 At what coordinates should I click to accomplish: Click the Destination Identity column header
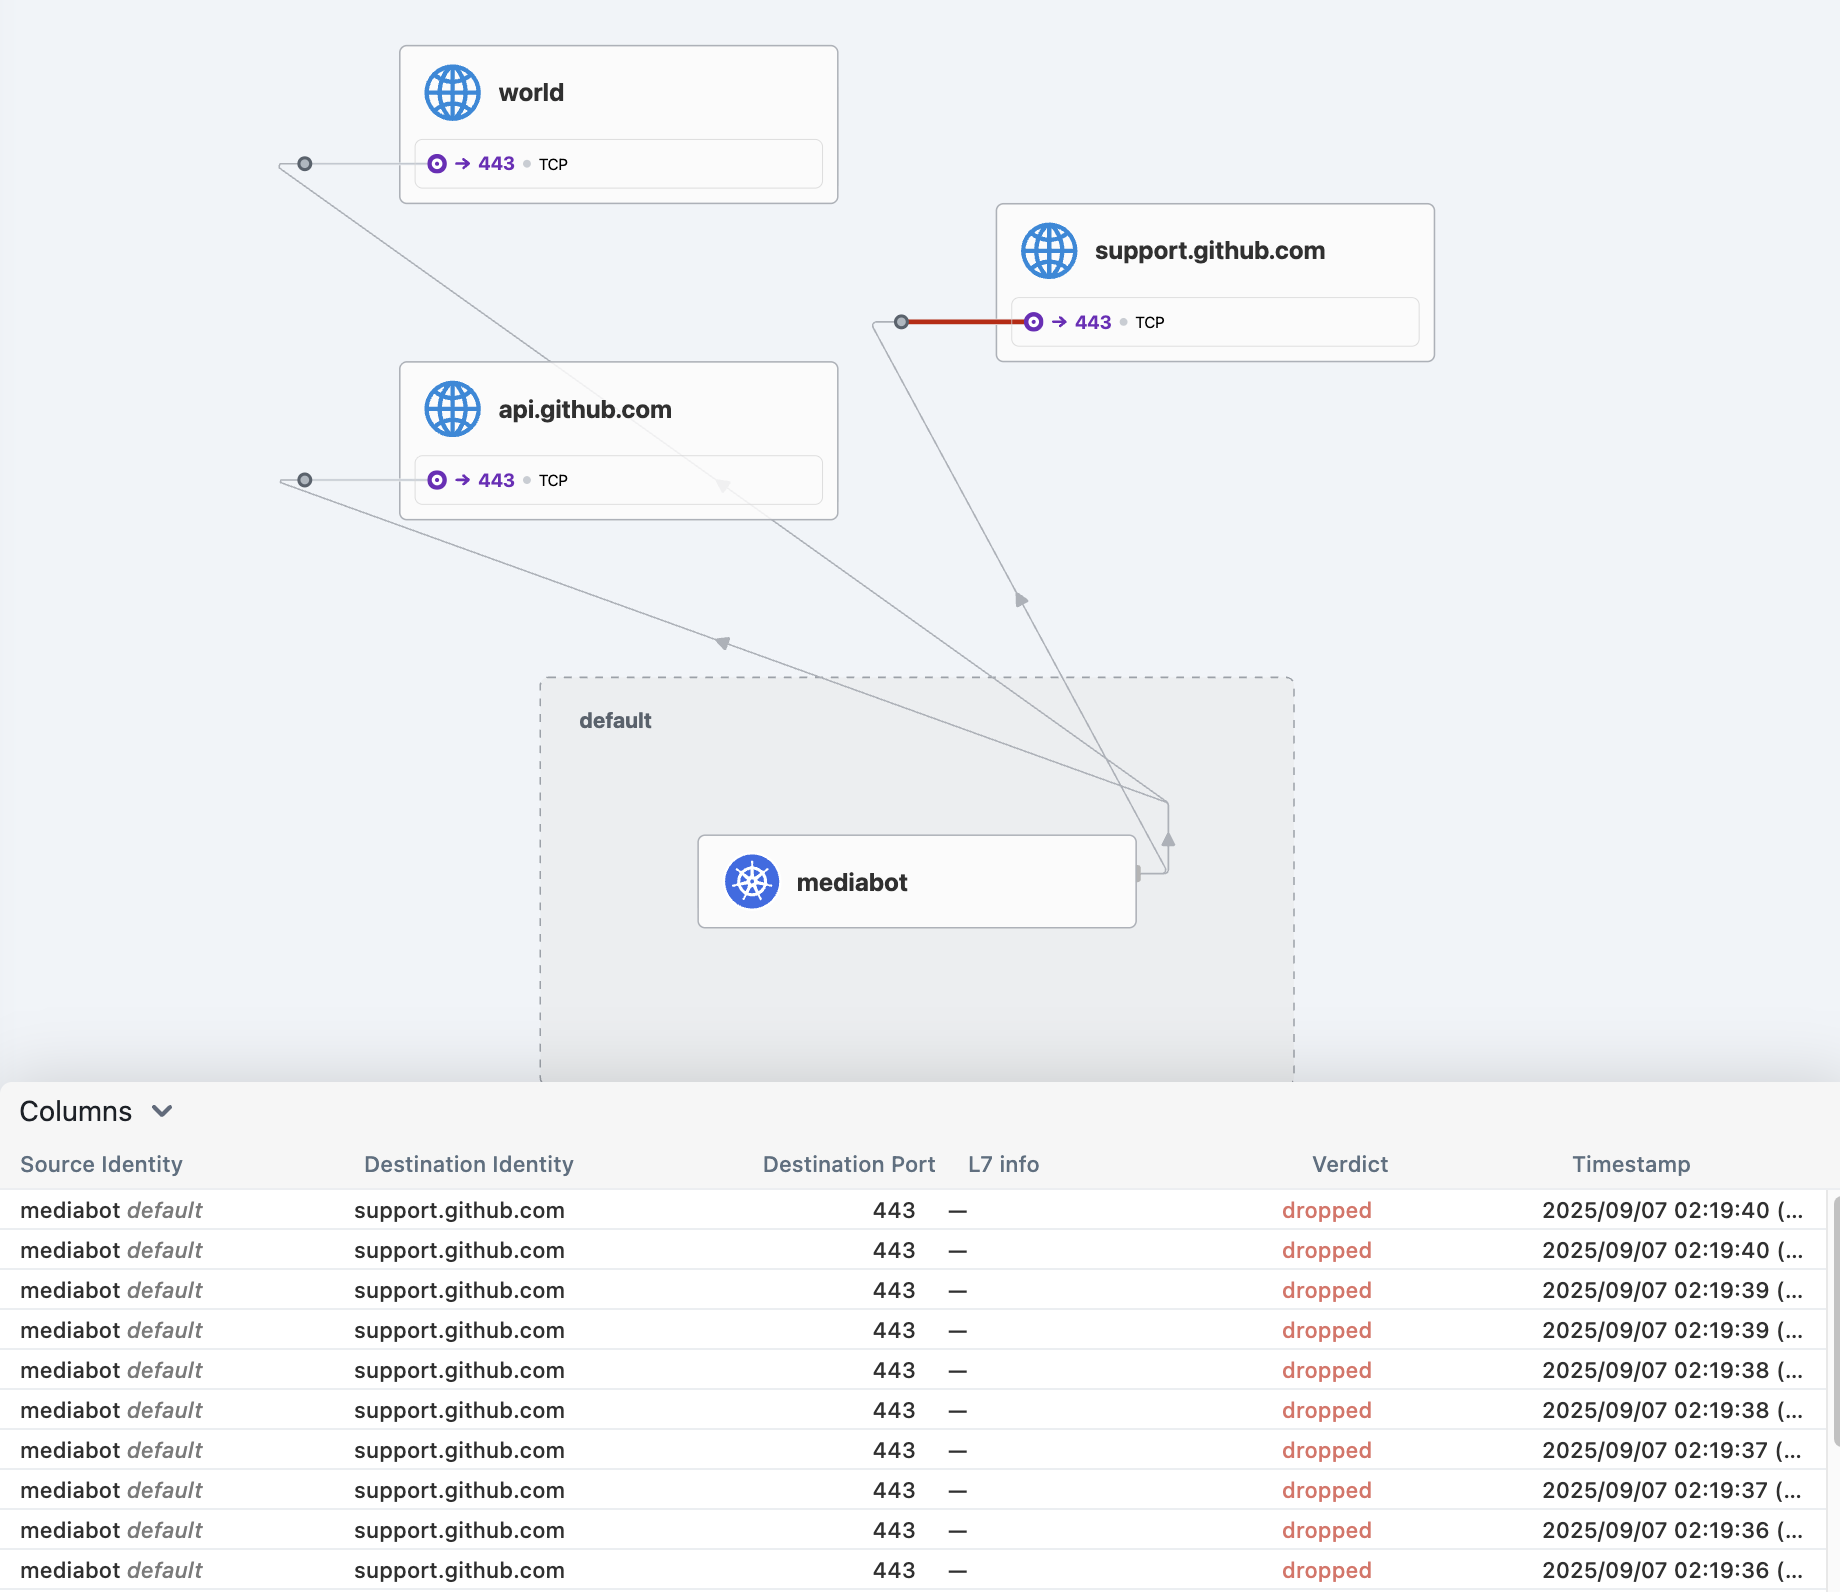click(x=469, y=1164)
